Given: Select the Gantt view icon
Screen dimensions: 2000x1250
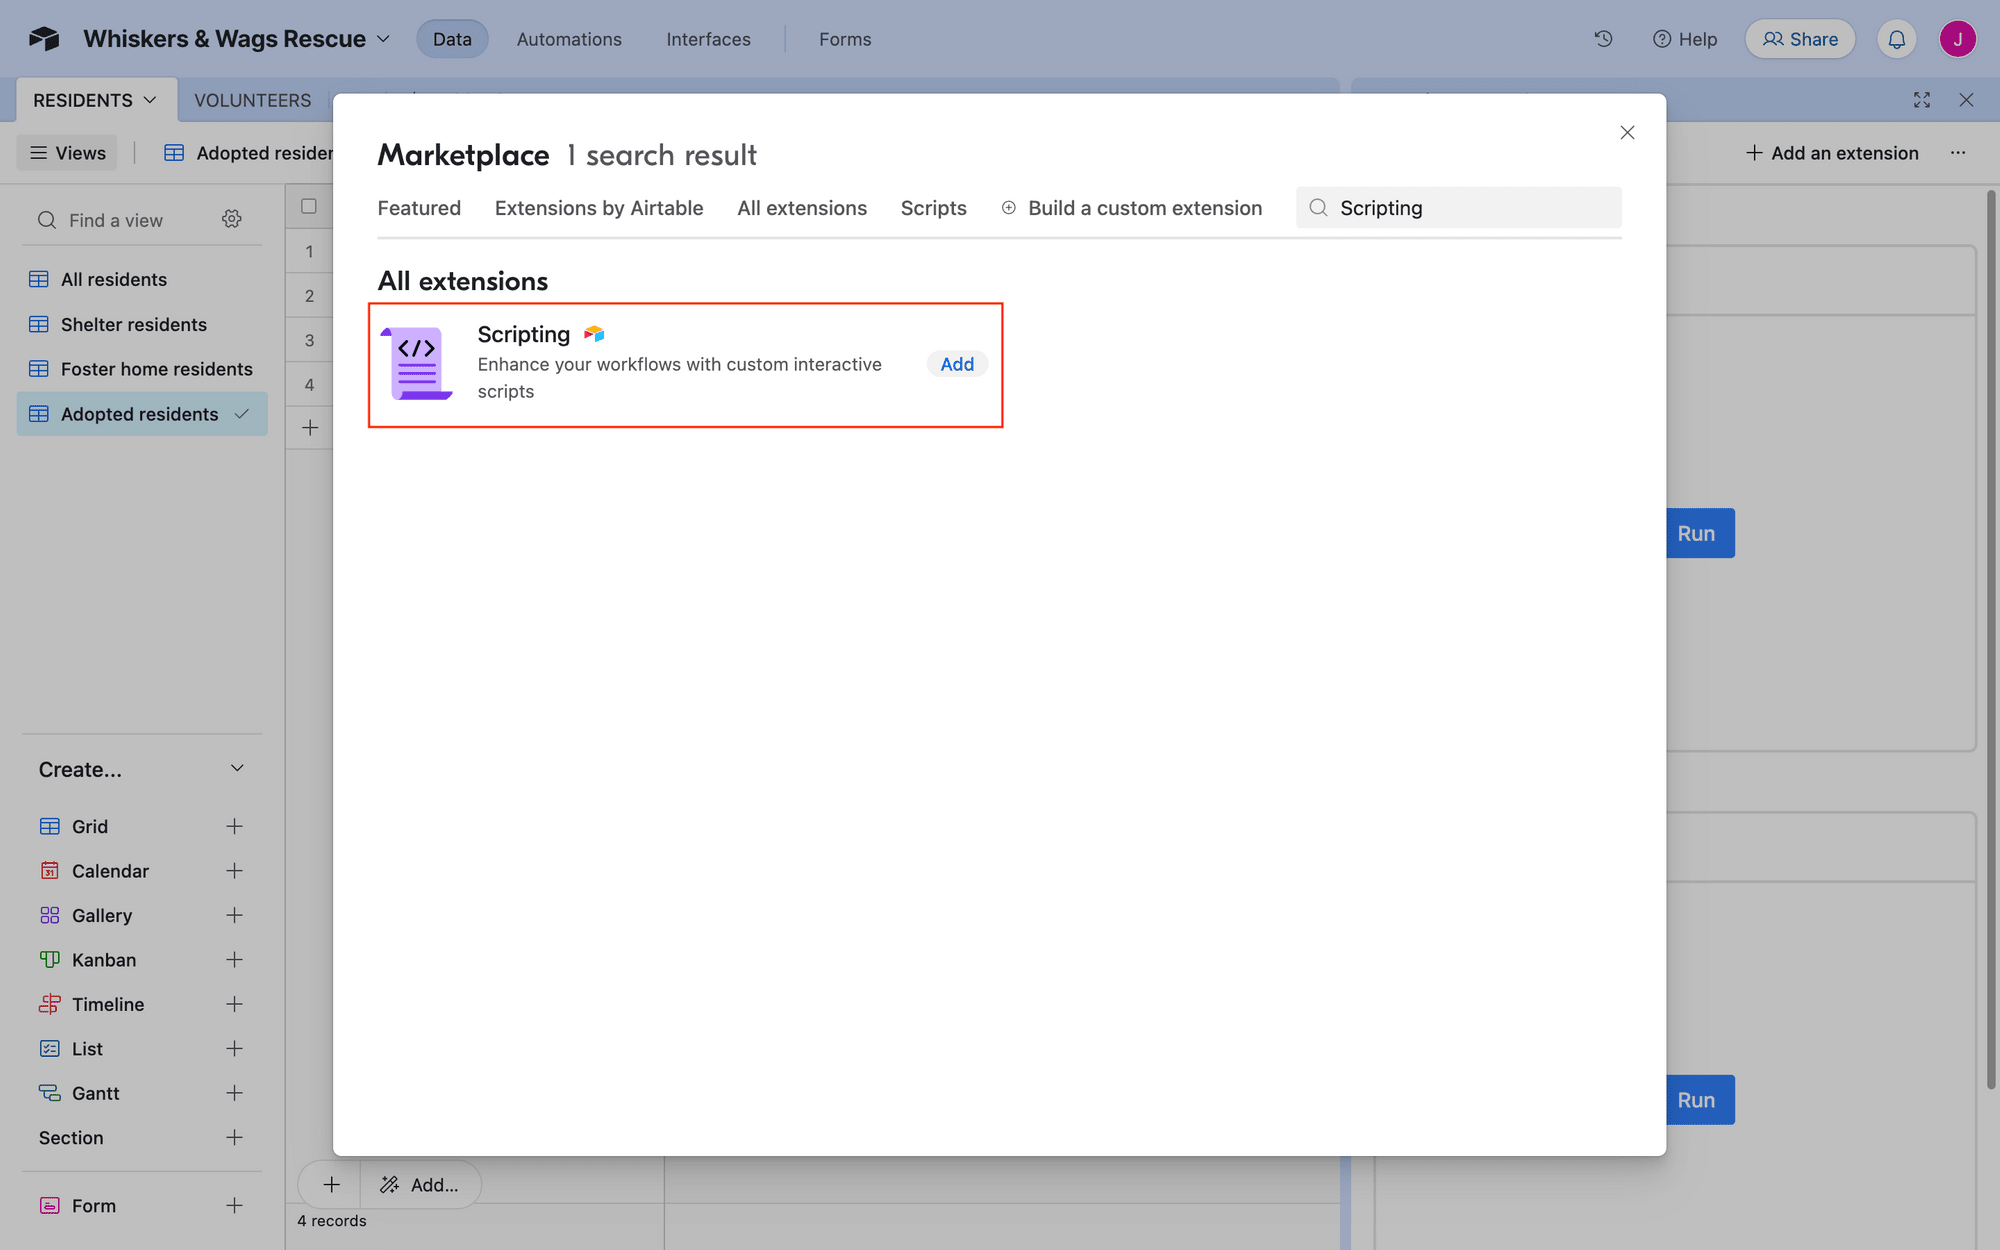Looking at the screenshot, I should coord(50,1092).
